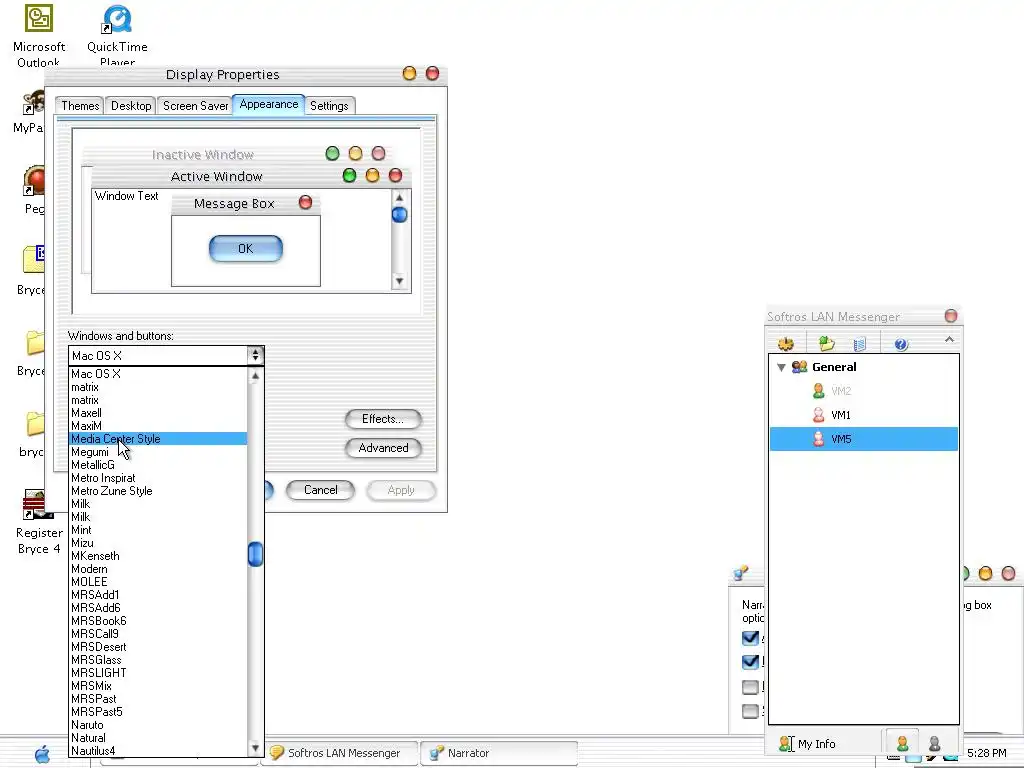This screenshot has width=1024, height=768.
Task: Choose Mizu from the style list
Action: pos(157,543)
